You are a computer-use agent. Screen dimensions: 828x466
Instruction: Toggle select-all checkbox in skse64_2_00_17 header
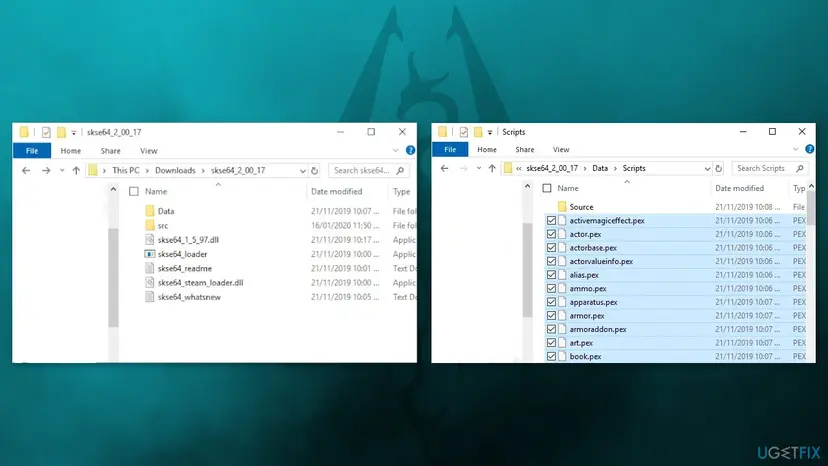click(x=134, y=192)
